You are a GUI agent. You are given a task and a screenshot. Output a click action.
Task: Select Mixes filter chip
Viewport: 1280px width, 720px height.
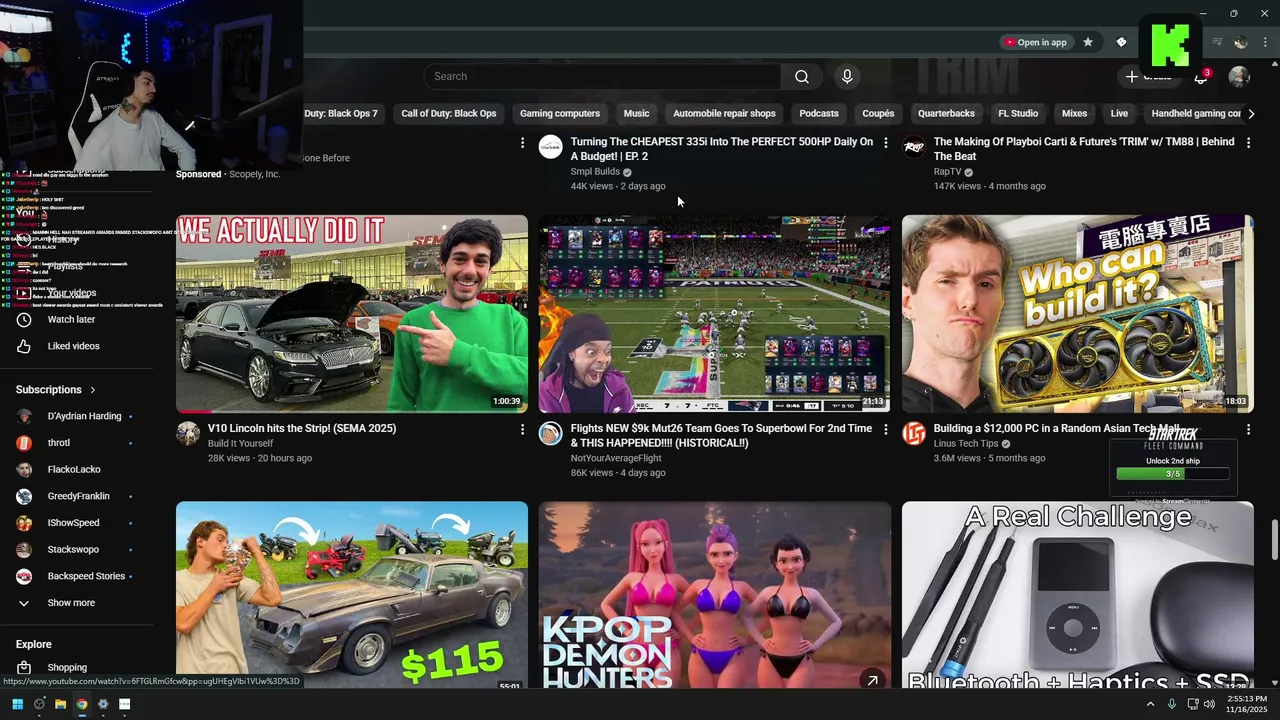[x=1074, y=114]
